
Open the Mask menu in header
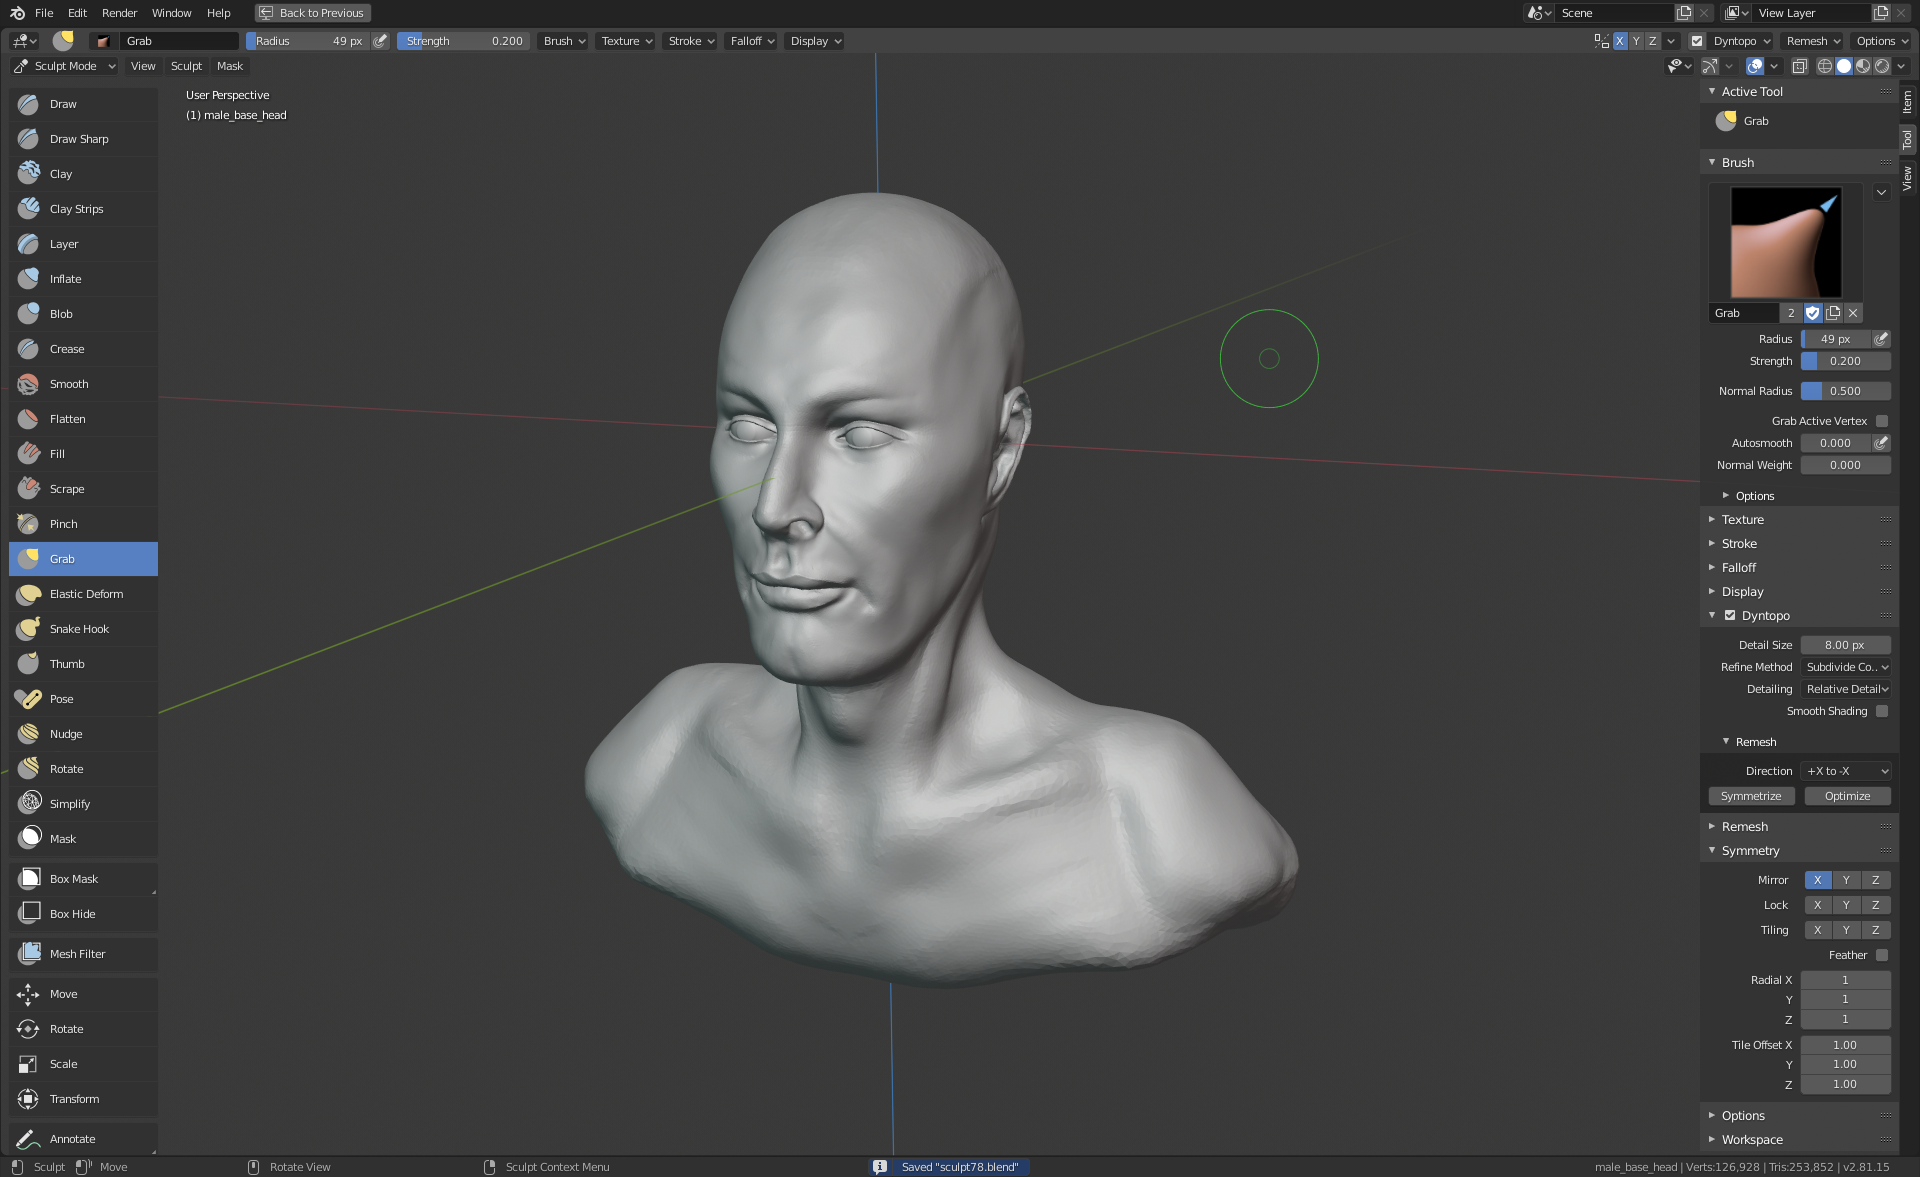point(229,66)
